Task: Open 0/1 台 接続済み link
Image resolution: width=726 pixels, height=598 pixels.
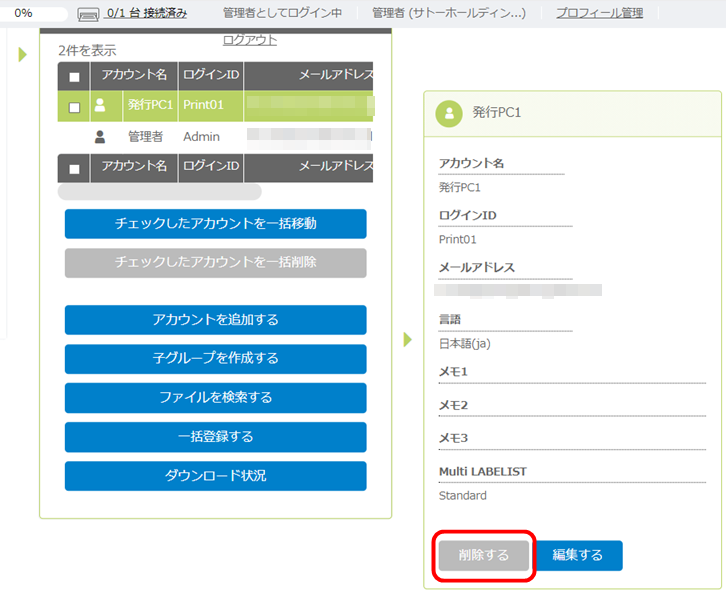Action: tap(147, 13)
